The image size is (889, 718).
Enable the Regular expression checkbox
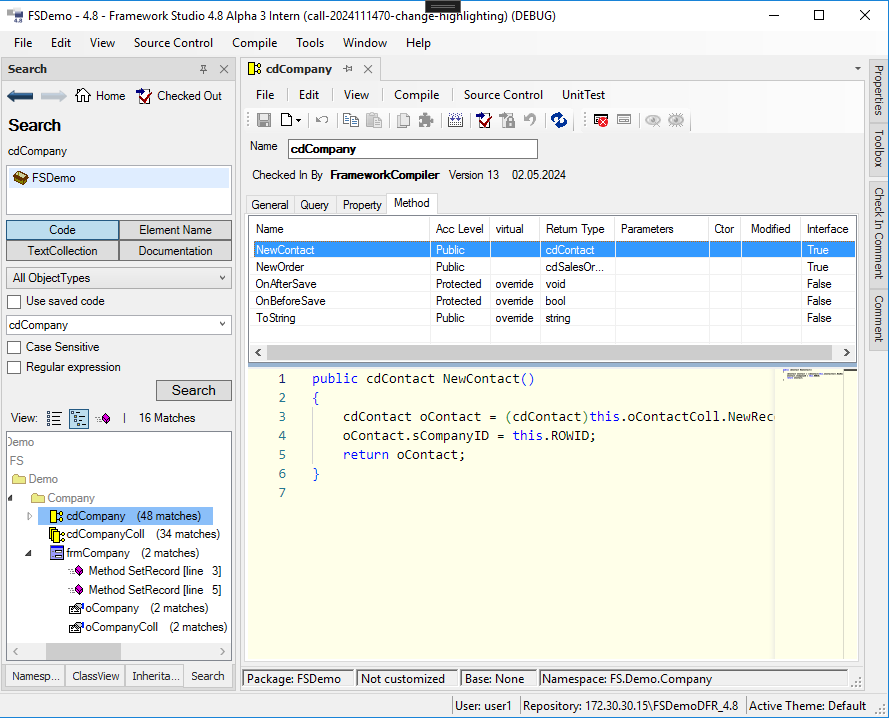(x=14, y=368)
